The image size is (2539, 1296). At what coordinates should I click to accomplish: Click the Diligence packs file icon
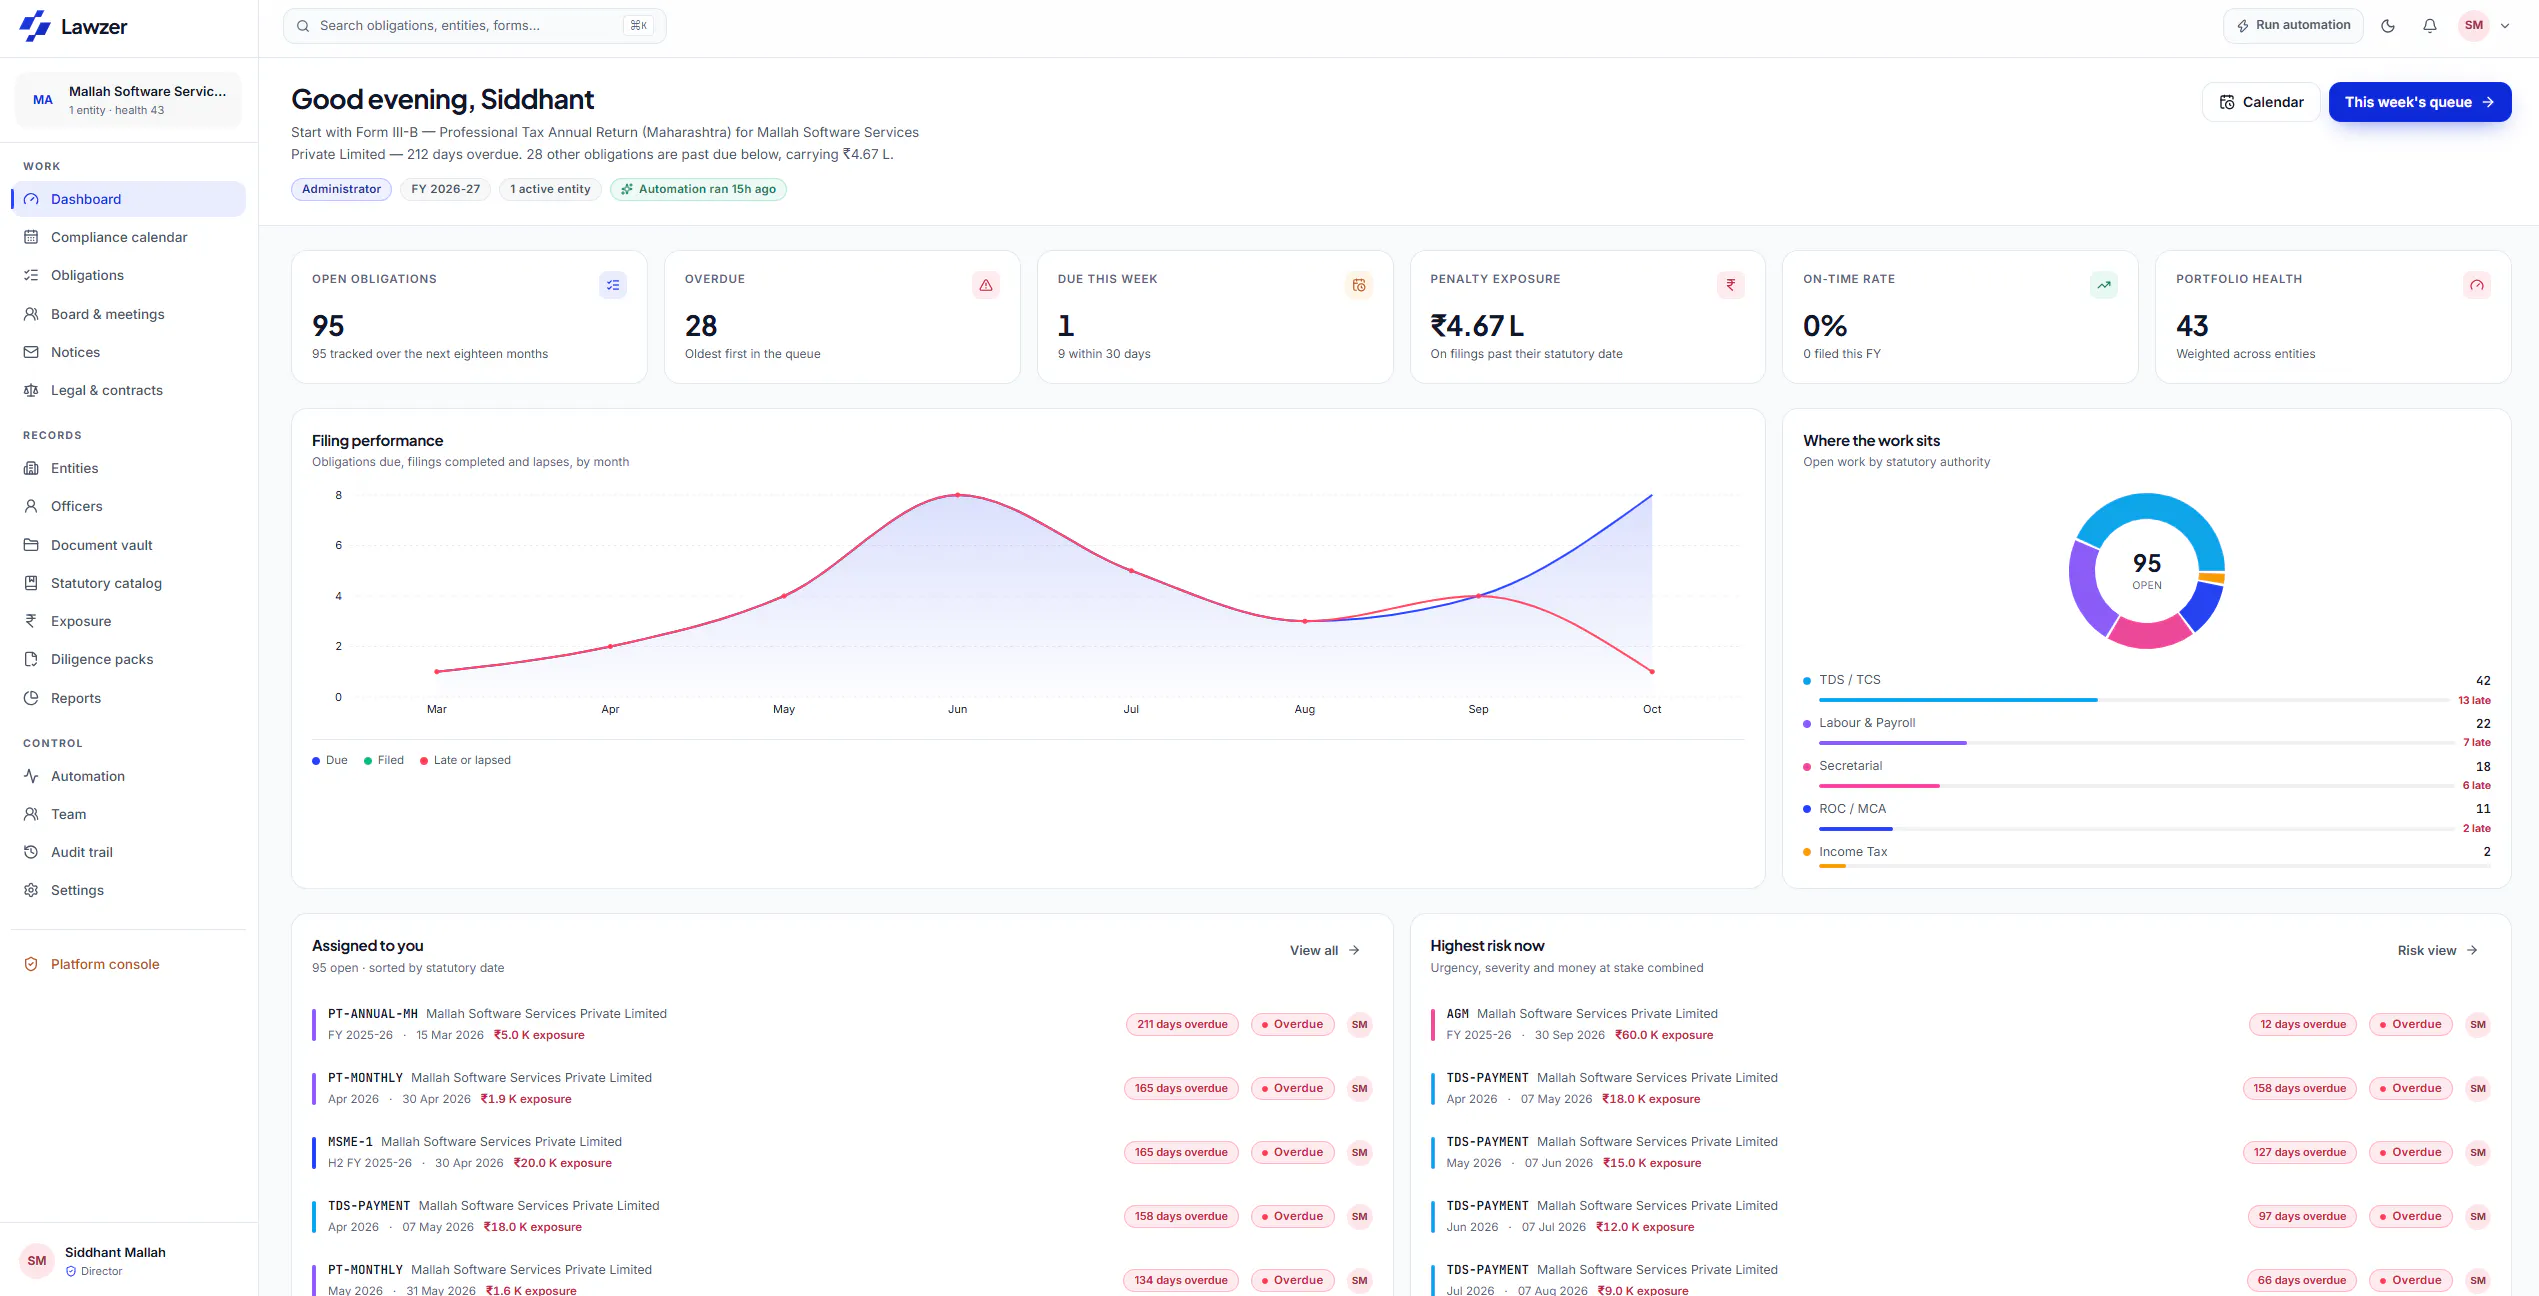[31, 659]
